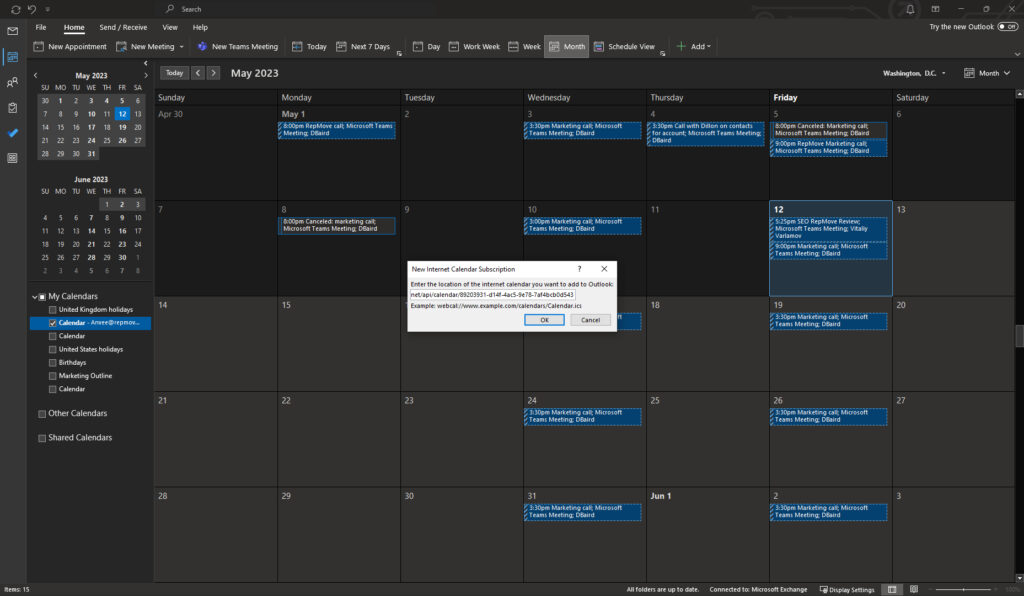Toggle Try the new Outlook switch
Screen dimensions: 1024x596
[x=1008, y=27]
